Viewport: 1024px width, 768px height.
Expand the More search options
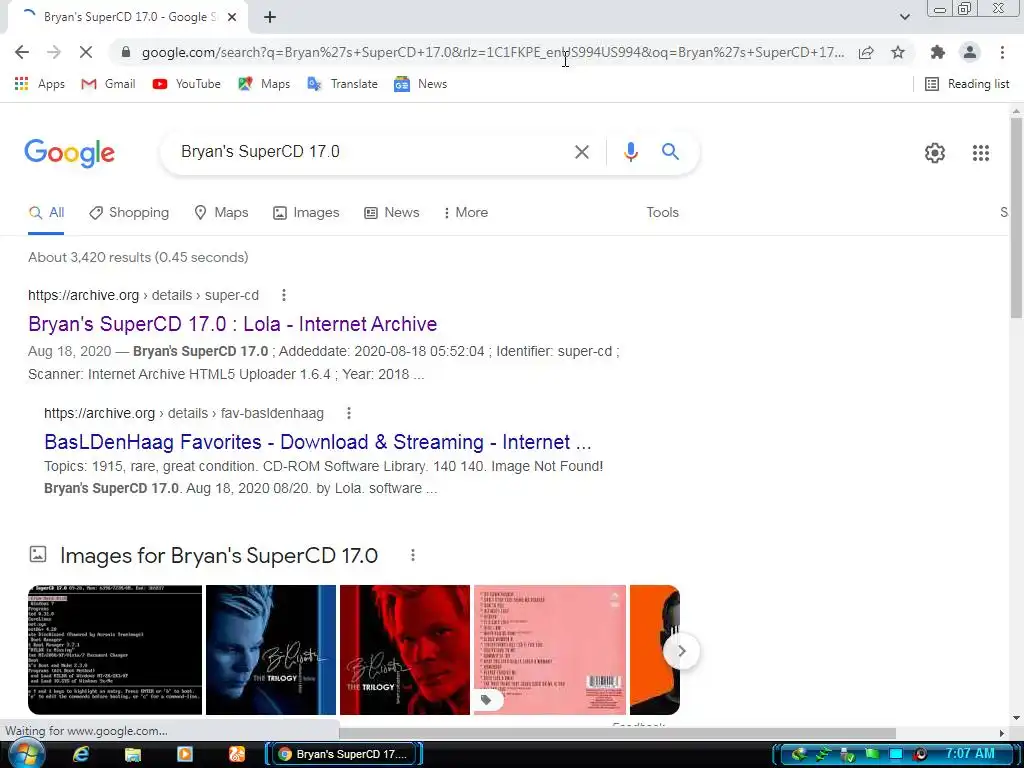pyautogui.click(x=466, y=213)
